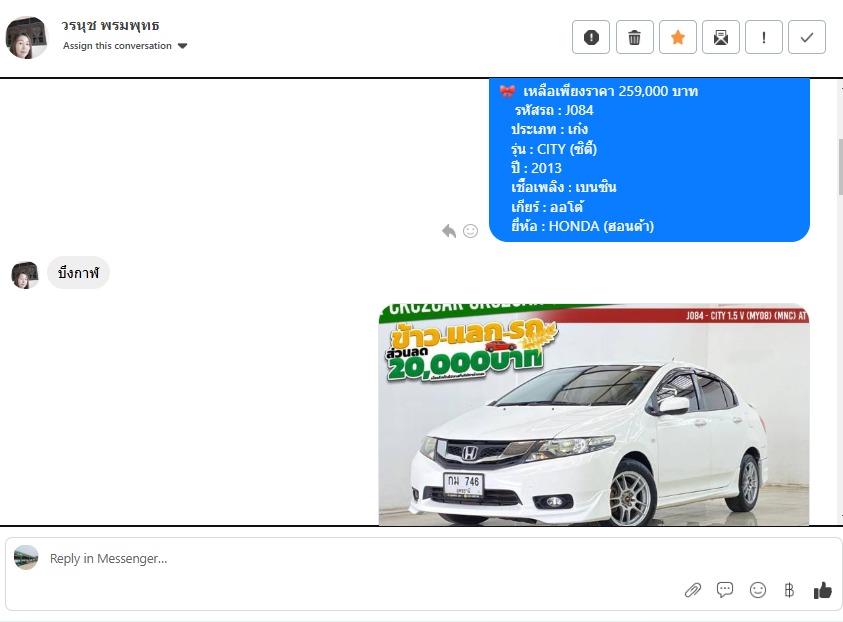Open customer profile picture in header

[x=27, y=38]
